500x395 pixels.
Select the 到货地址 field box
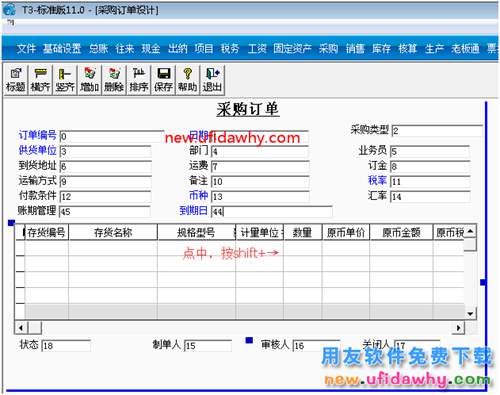(x=106, y=166)
